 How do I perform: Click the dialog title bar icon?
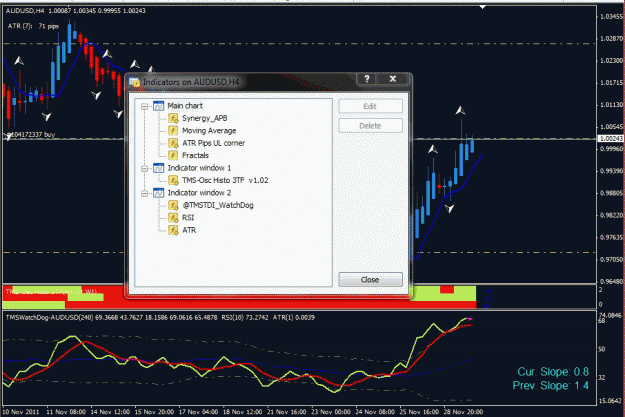tap(135, 82)
